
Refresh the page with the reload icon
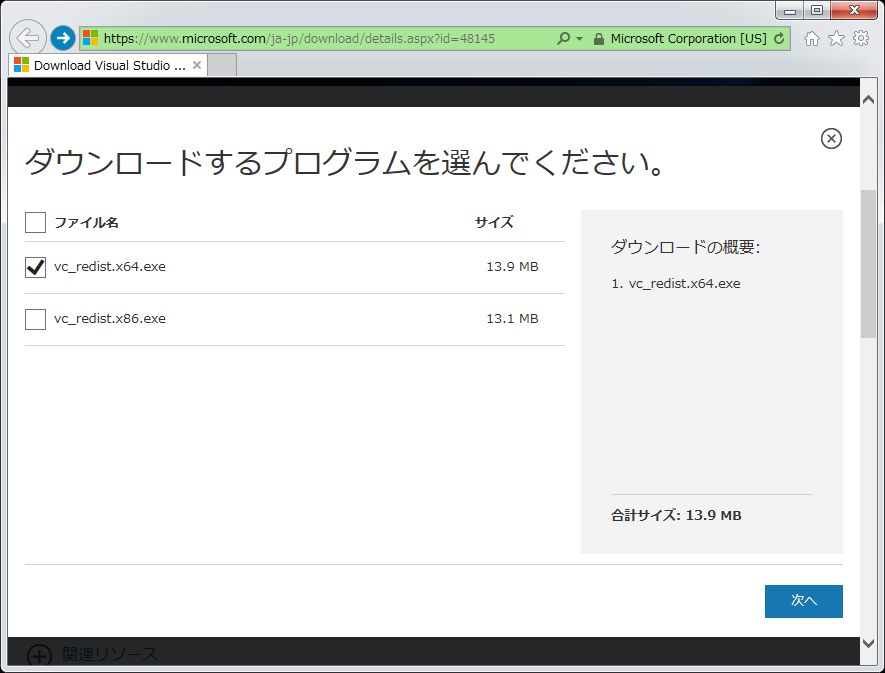[x=779, y=39]
